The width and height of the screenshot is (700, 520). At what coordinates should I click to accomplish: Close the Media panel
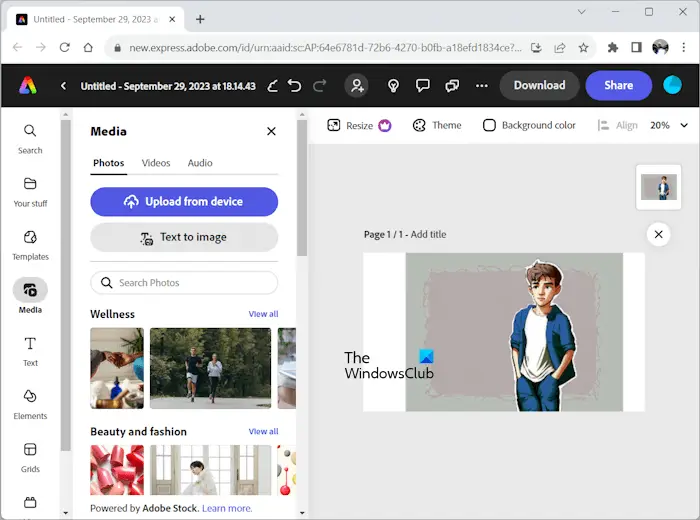[271, 131]
